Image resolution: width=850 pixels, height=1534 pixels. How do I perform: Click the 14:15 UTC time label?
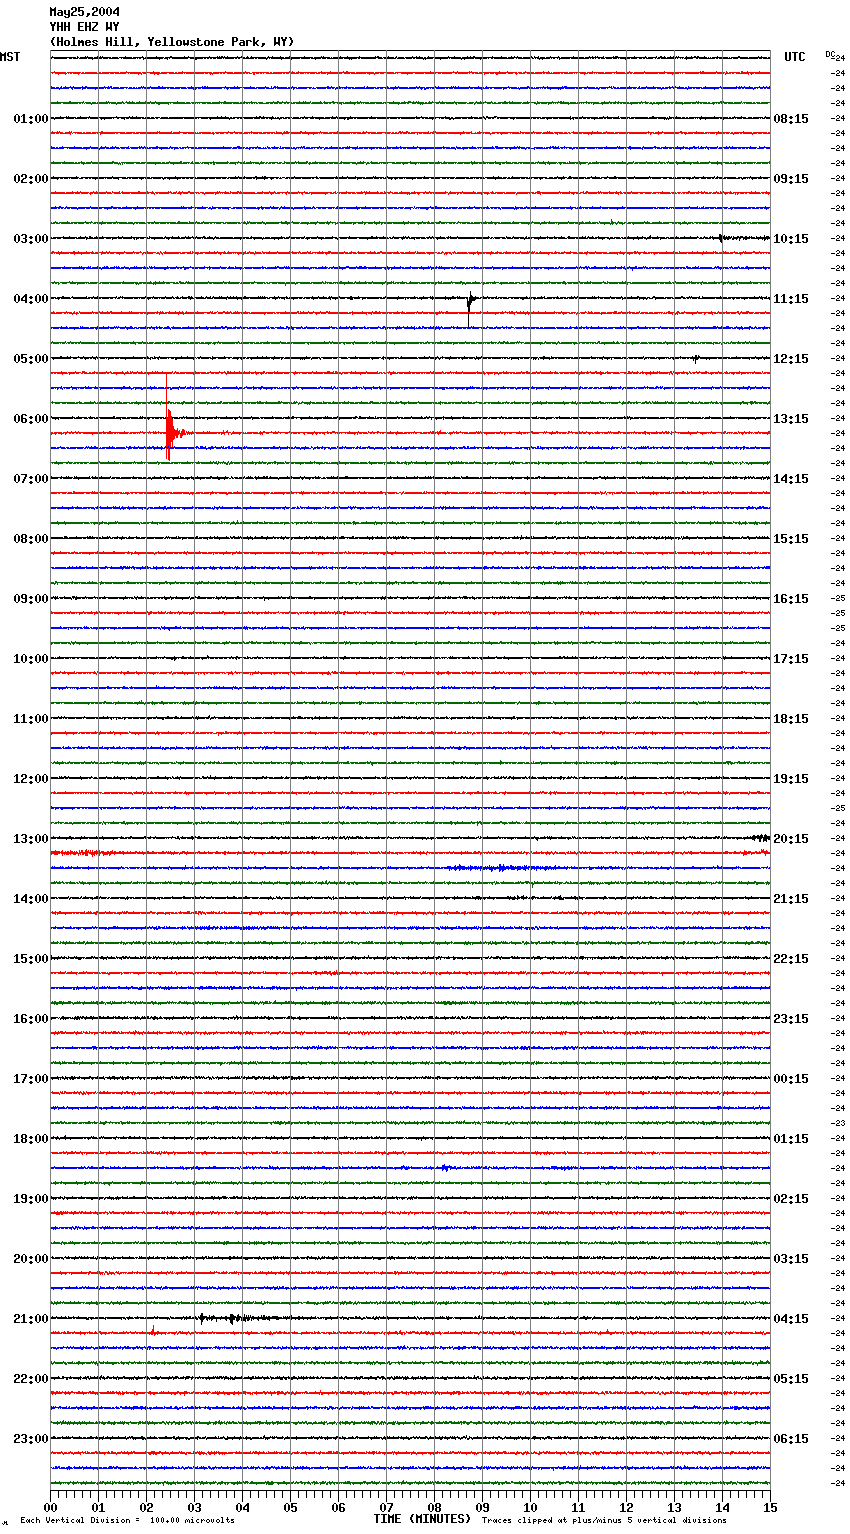coord(791,479)
